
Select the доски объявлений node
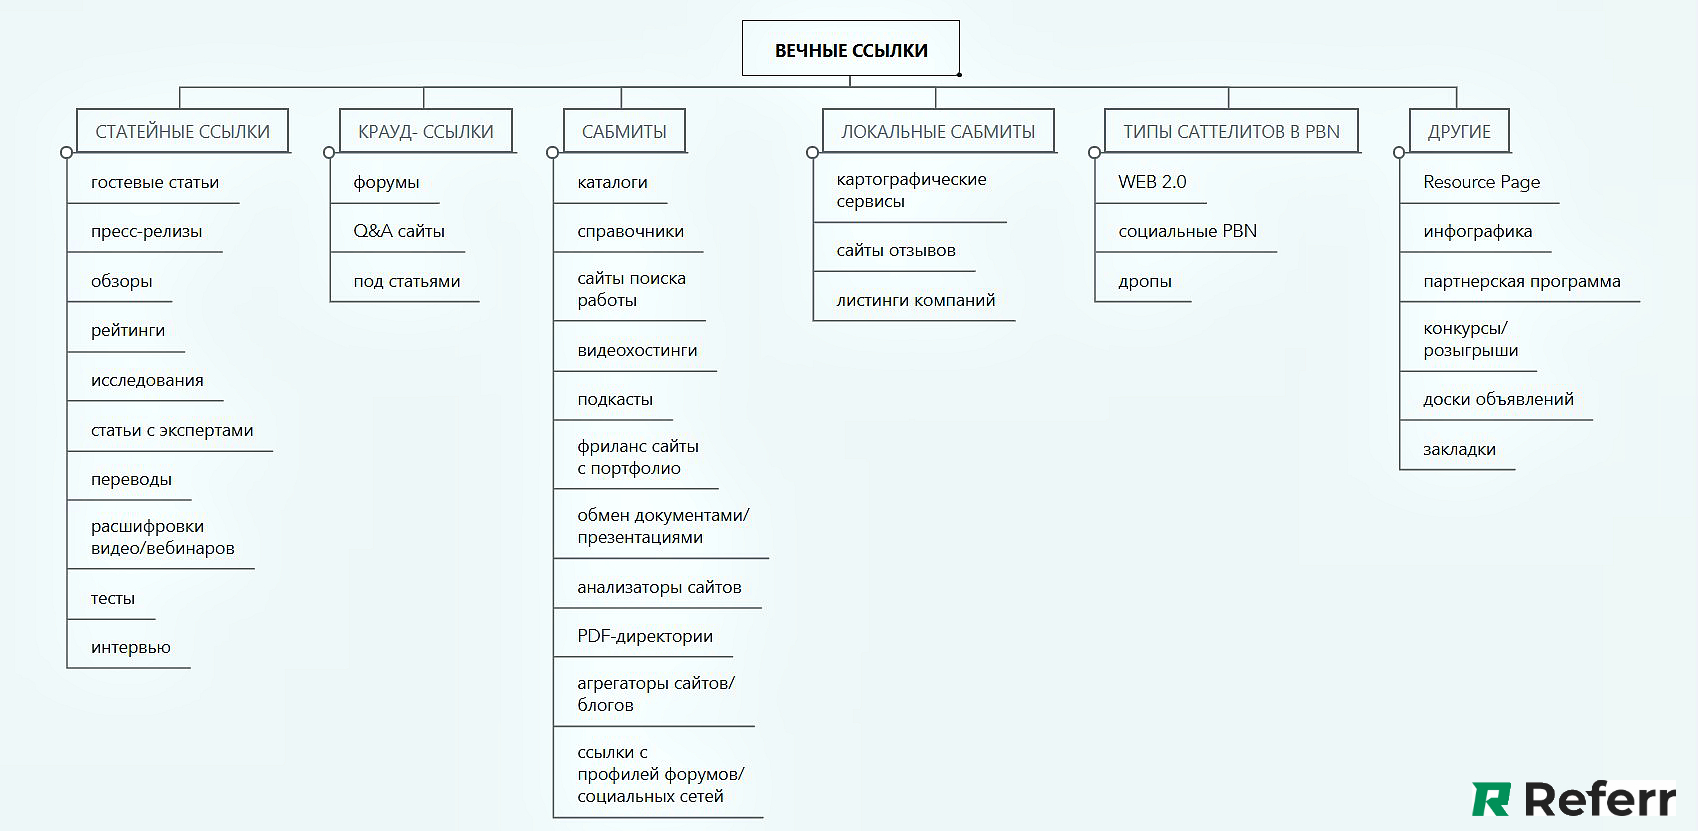point(1498,399)
